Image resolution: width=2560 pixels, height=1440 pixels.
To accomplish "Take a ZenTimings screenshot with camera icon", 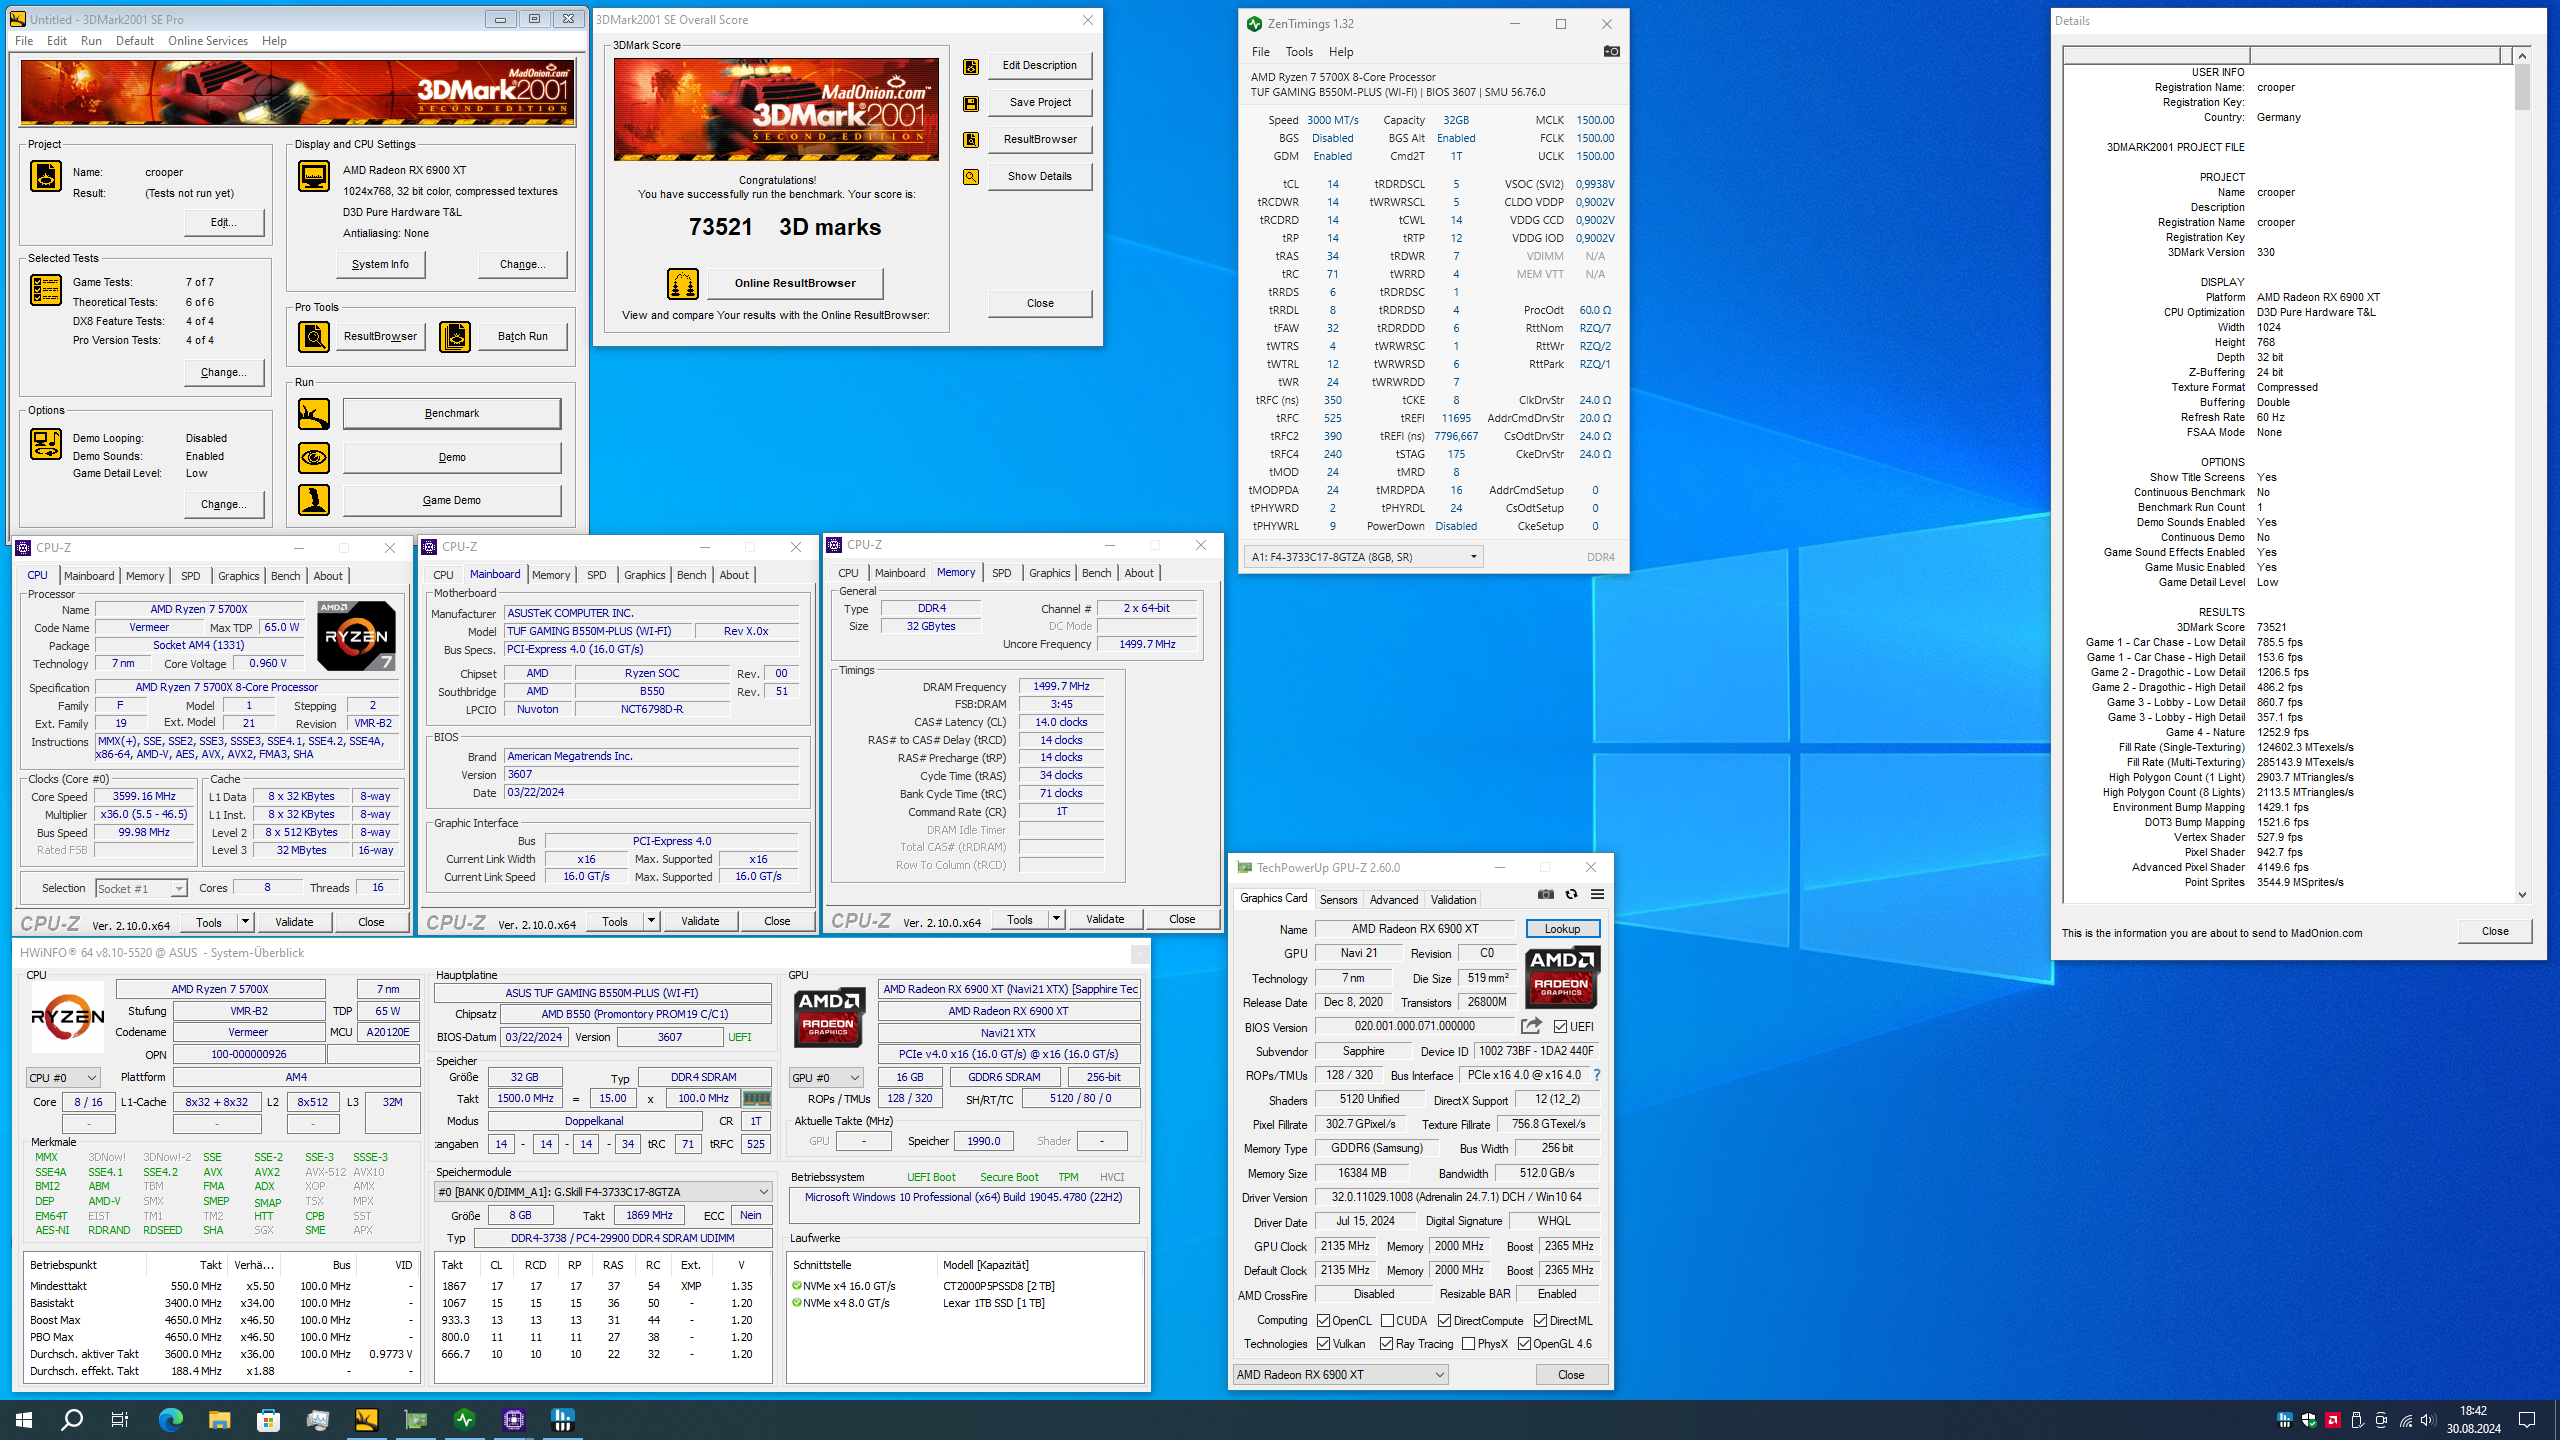I will pyautogui.click(x=1611, y=51).
